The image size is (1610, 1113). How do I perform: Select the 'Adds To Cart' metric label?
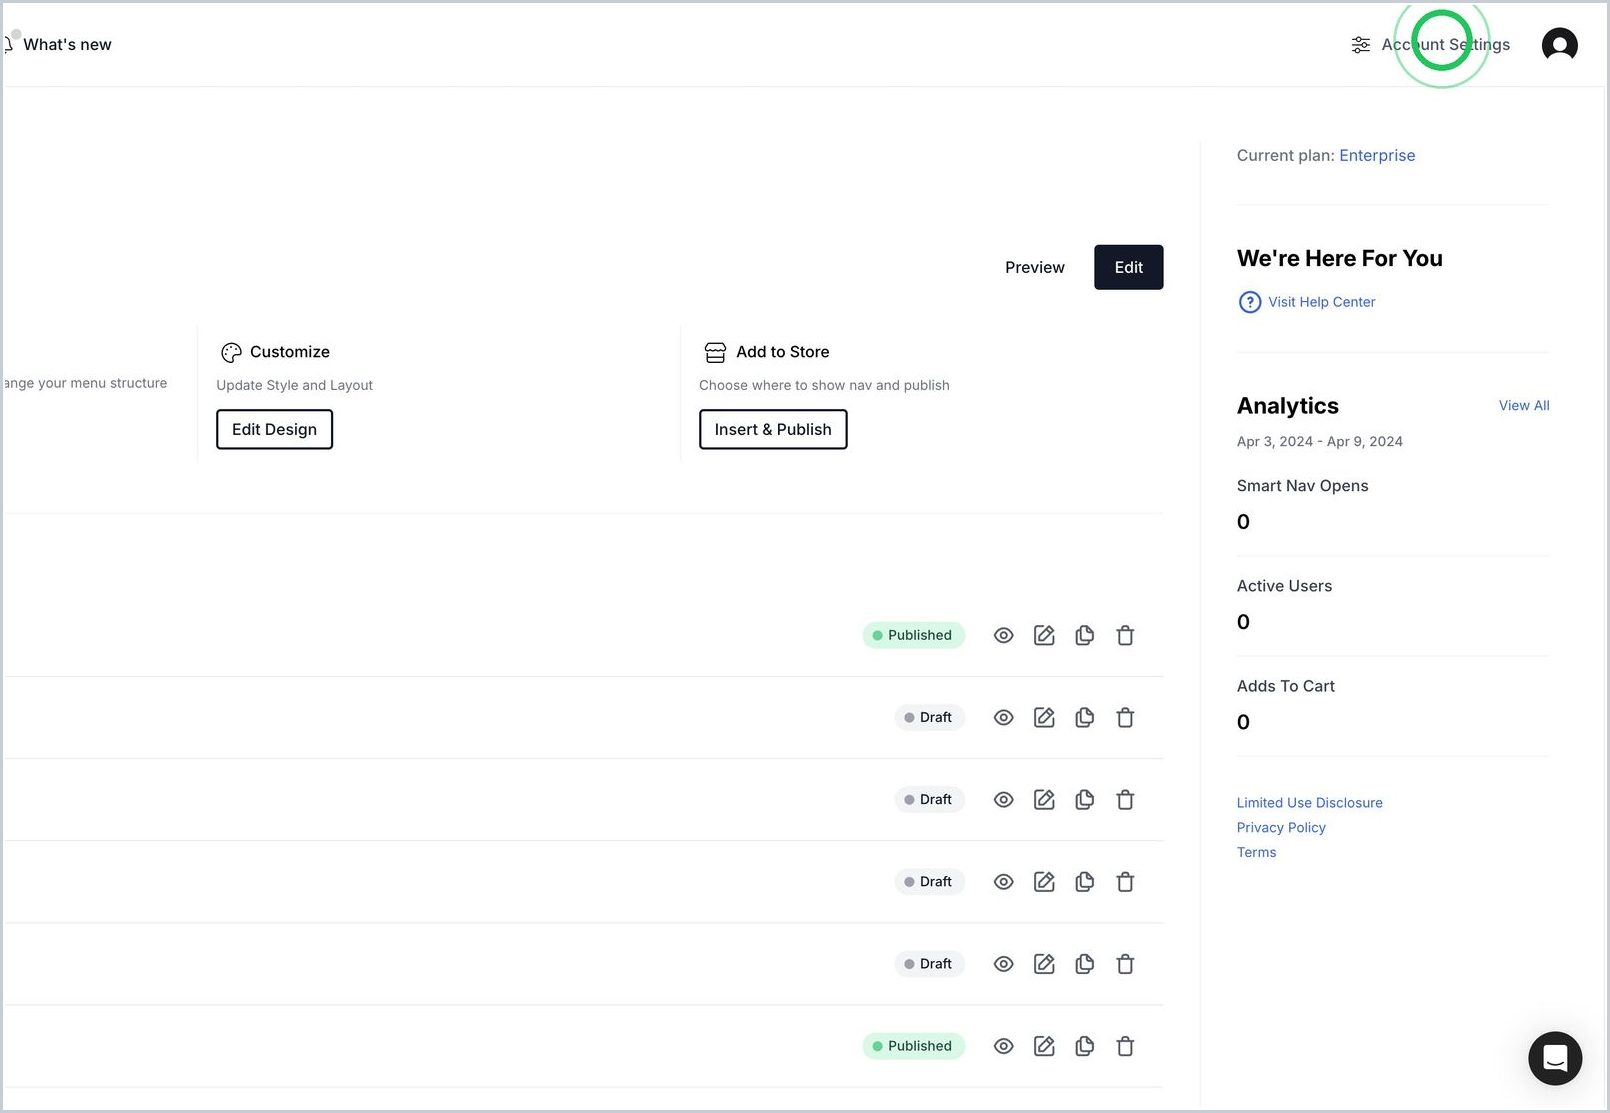[x=1285, y=686]
